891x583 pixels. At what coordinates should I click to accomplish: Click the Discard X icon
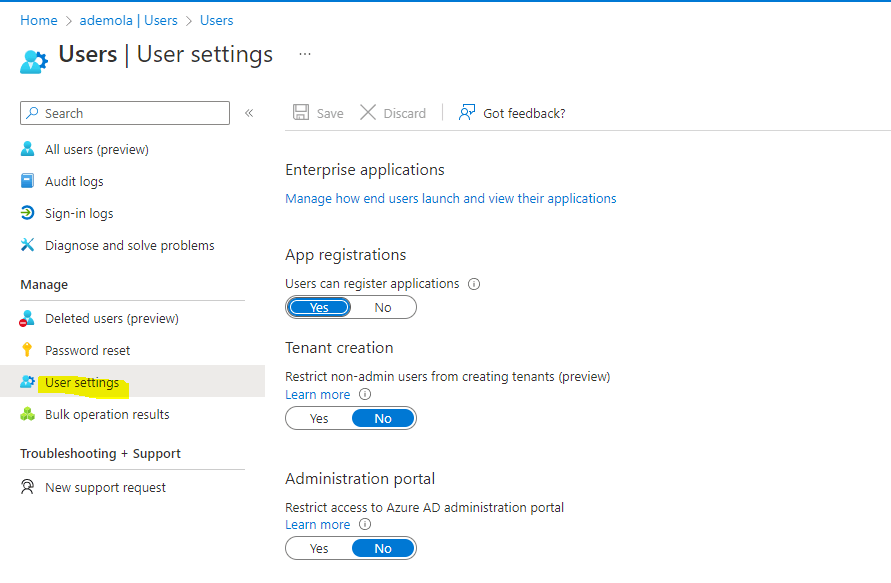click(368, 113)
